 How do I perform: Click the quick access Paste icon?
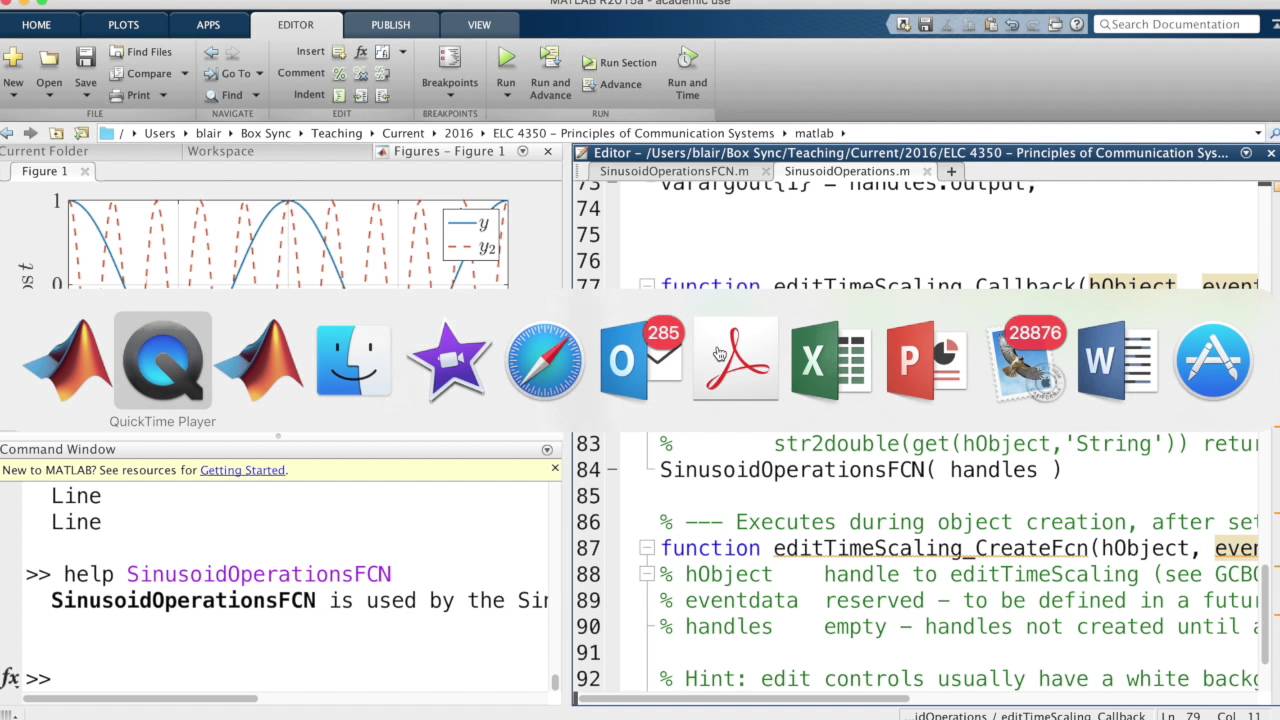point(989,24)
